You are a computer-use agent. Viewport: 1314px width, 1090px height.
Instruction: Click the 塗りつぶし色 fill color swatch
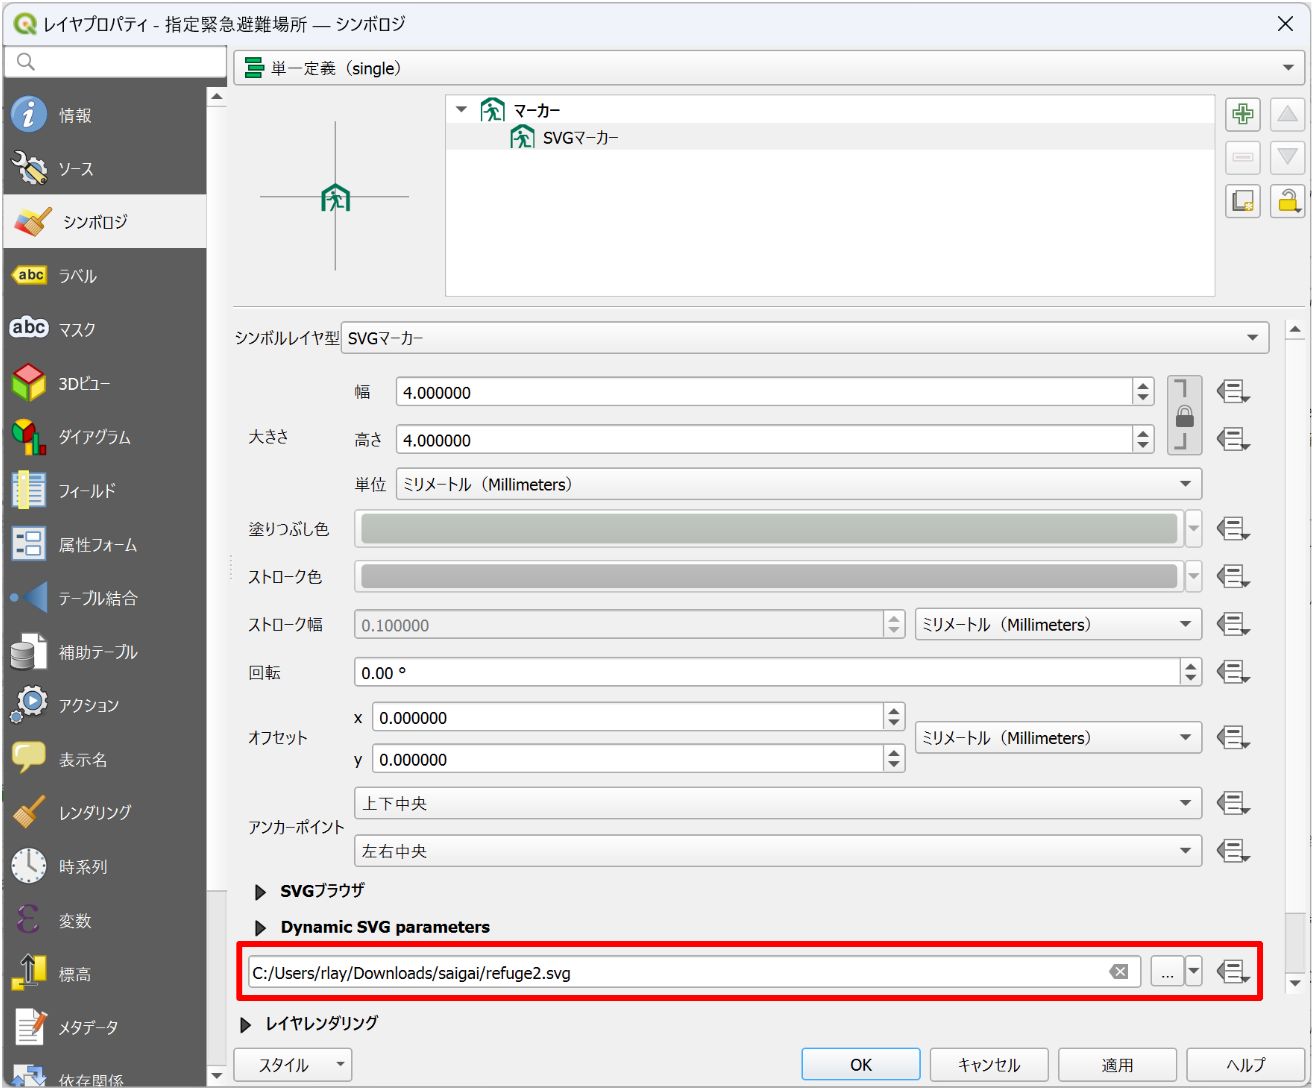[769, 529]
